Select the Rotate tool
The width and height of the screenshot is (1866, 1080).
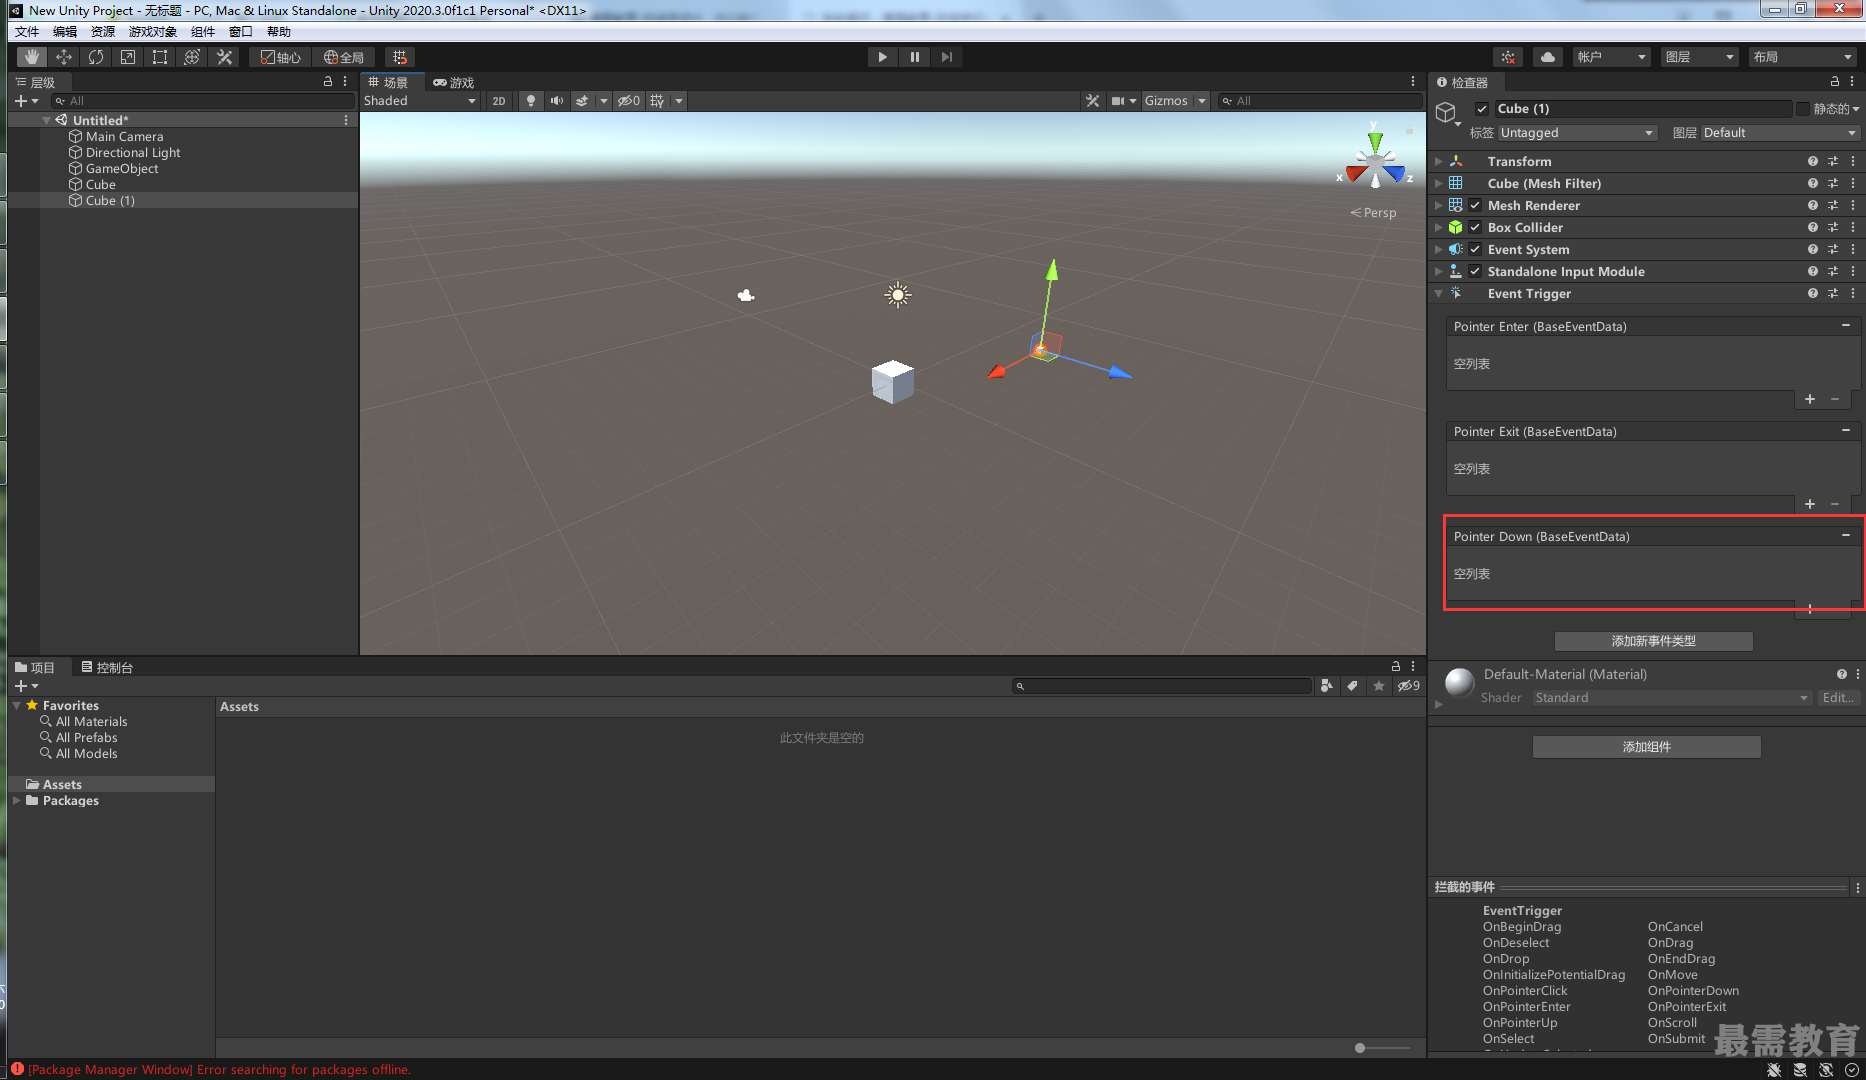[96, 57]
